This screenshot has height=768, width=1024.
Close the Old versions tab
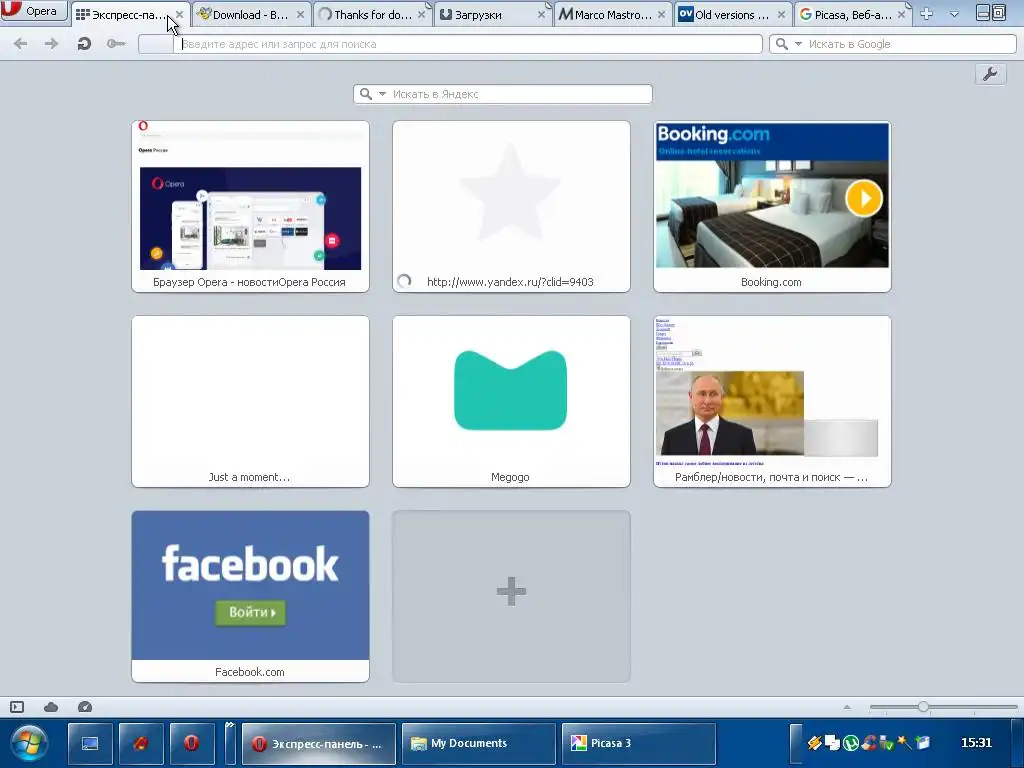coord(782,14)
